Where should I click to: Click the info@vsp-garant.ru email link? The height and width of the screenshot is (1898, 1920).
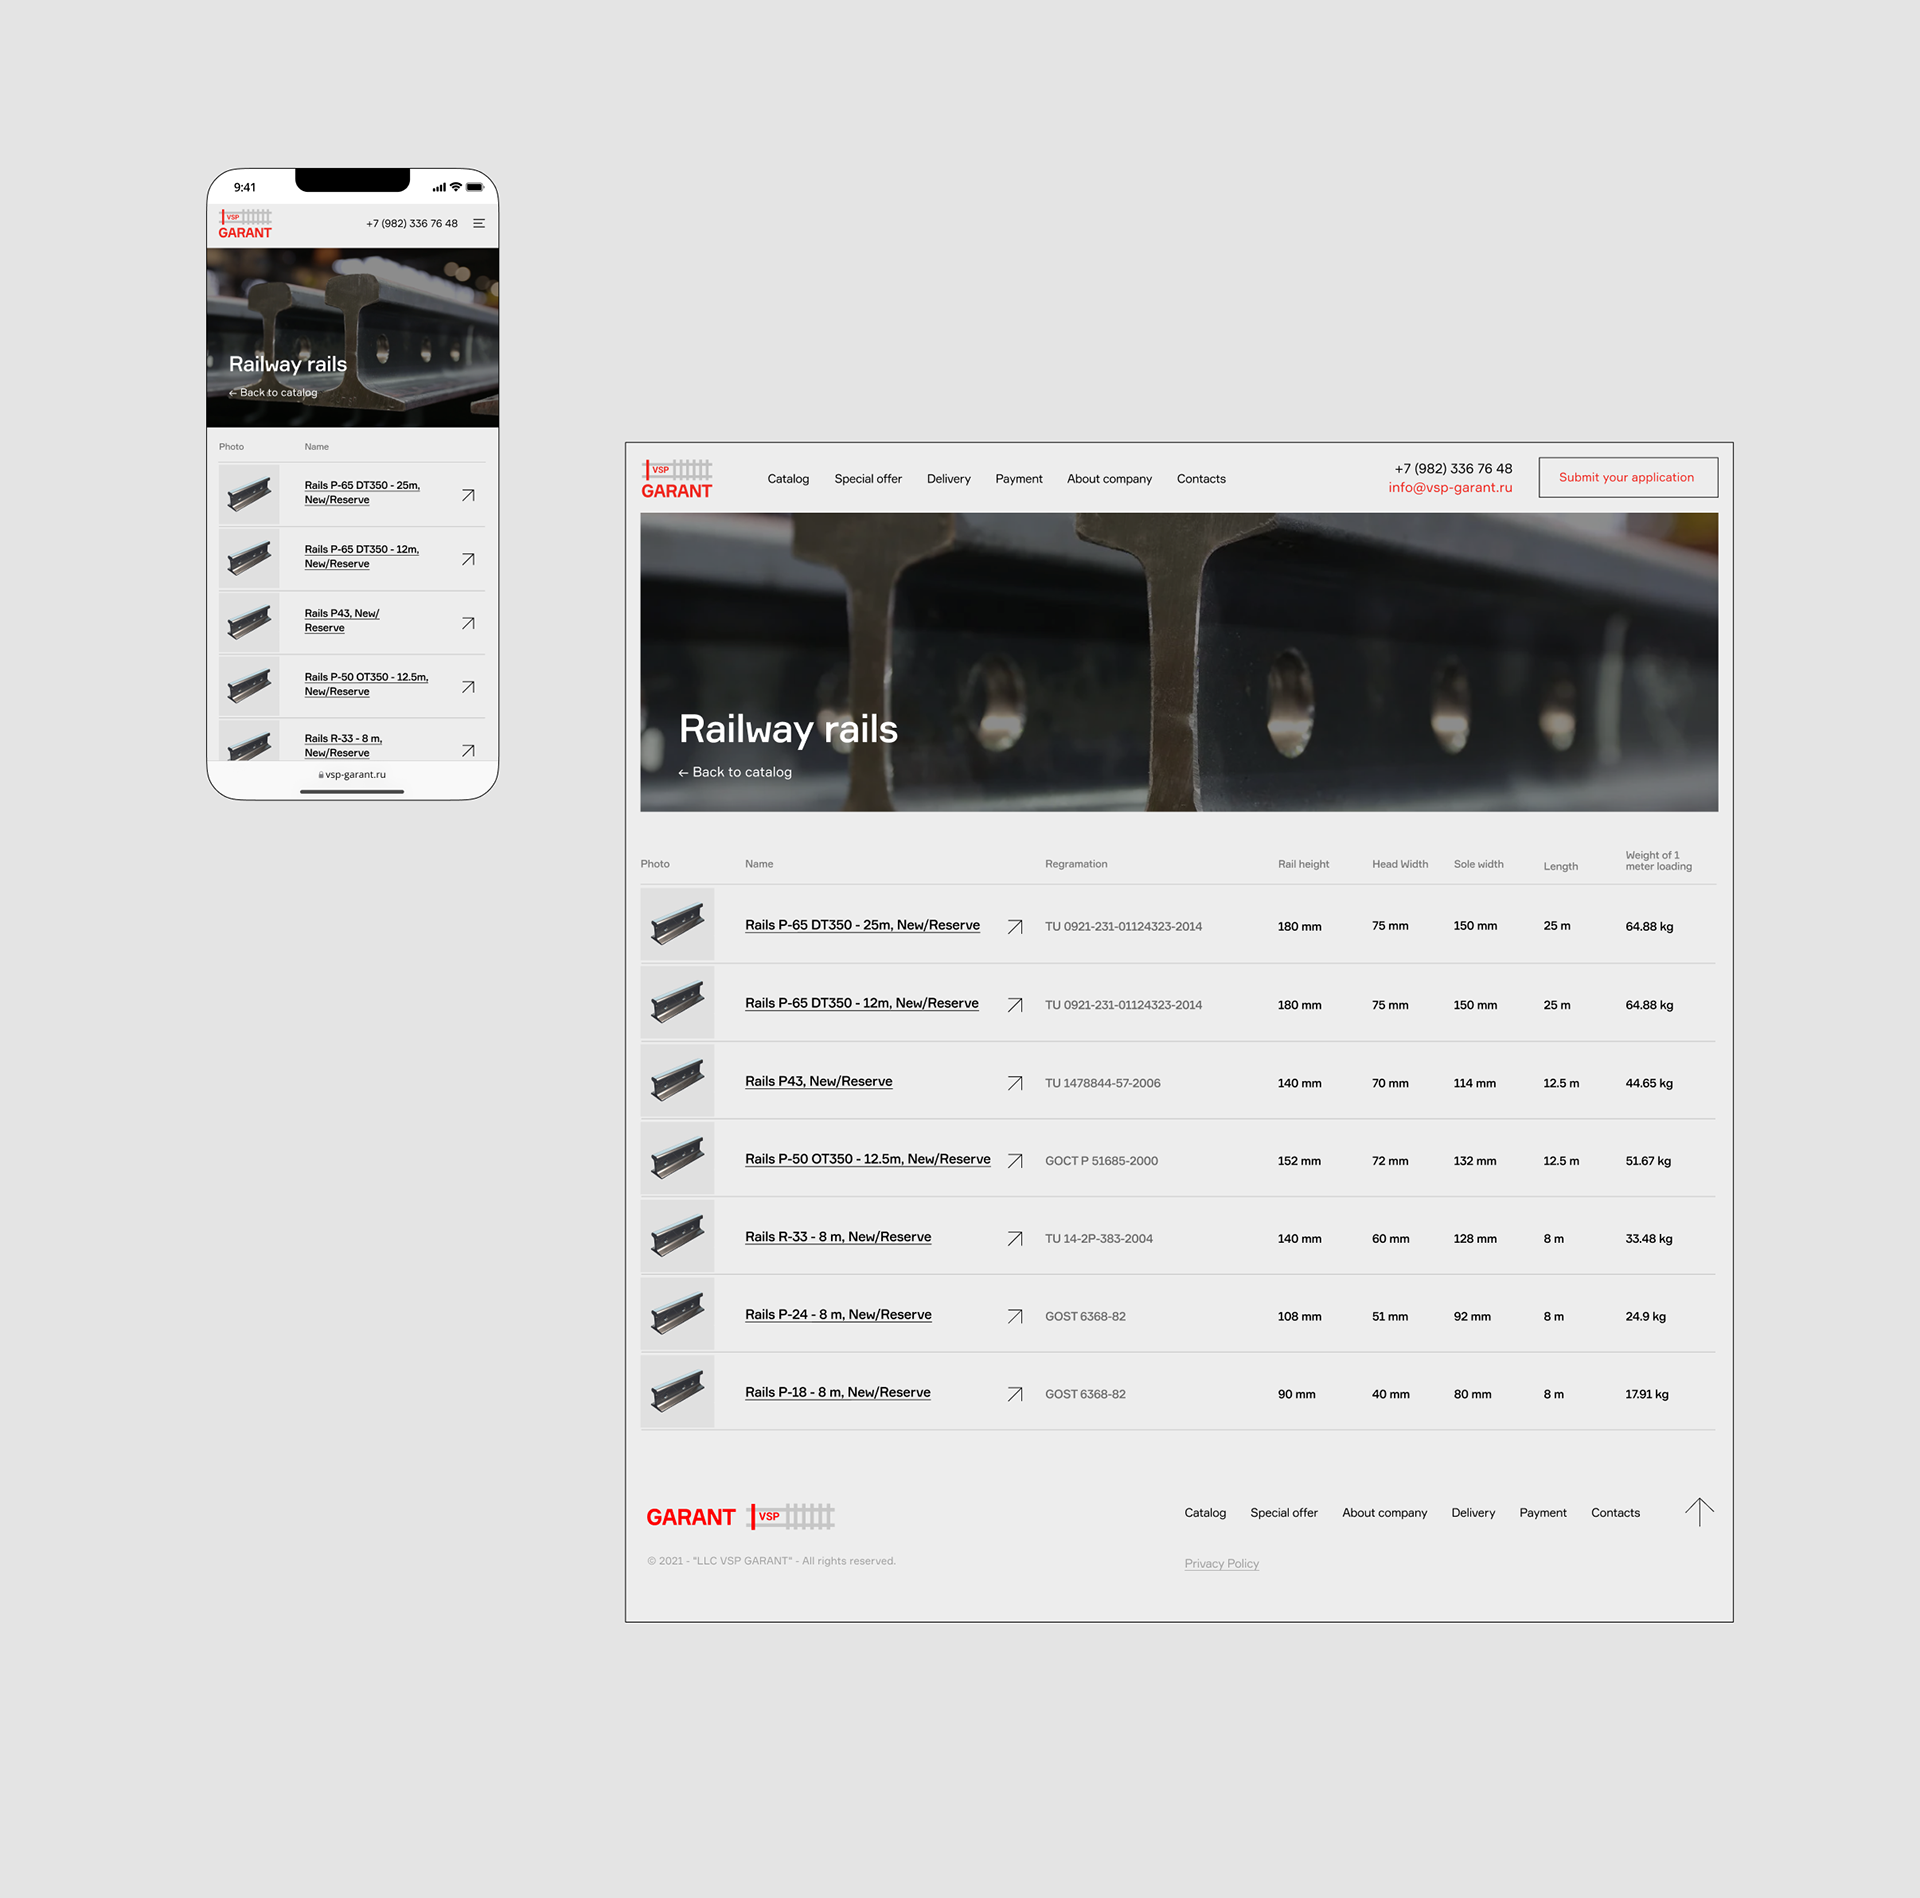1450,488
